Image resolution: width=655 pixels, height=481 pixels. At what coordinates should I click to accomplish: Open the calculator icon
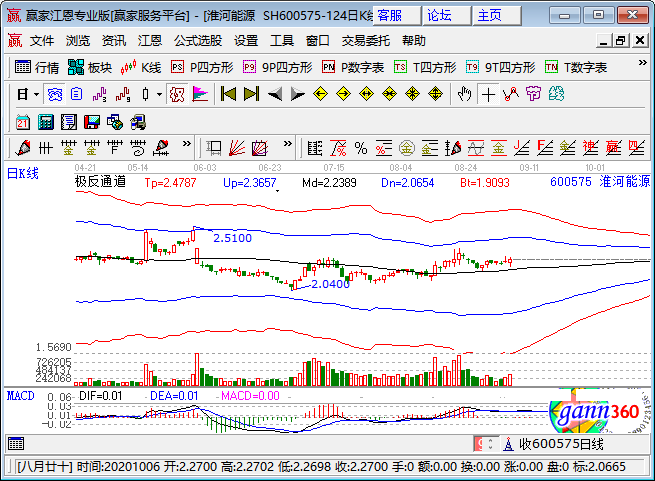coord(46,122)
